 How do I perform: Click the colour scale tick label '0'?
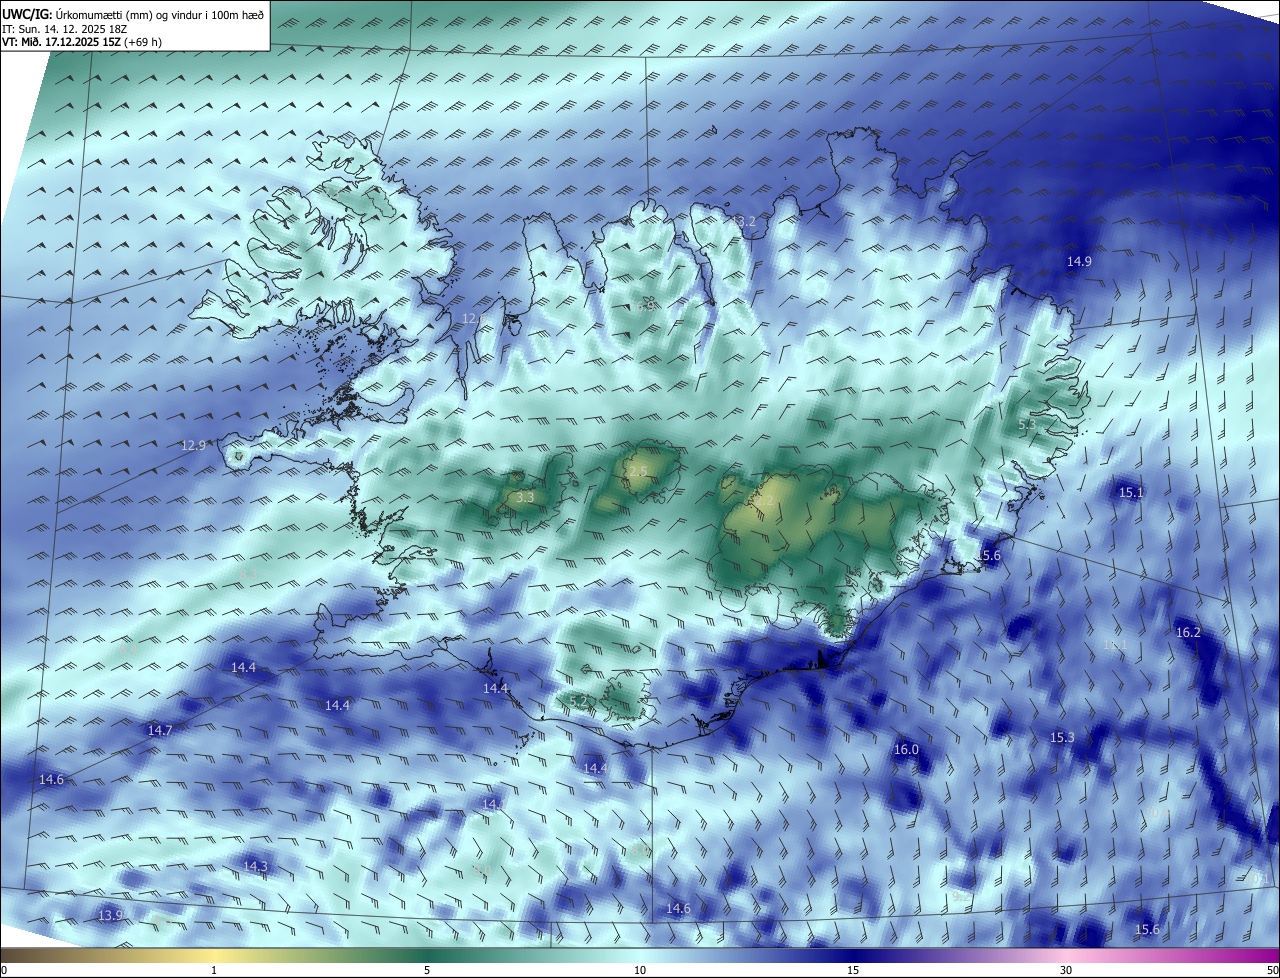click(4, 970)
